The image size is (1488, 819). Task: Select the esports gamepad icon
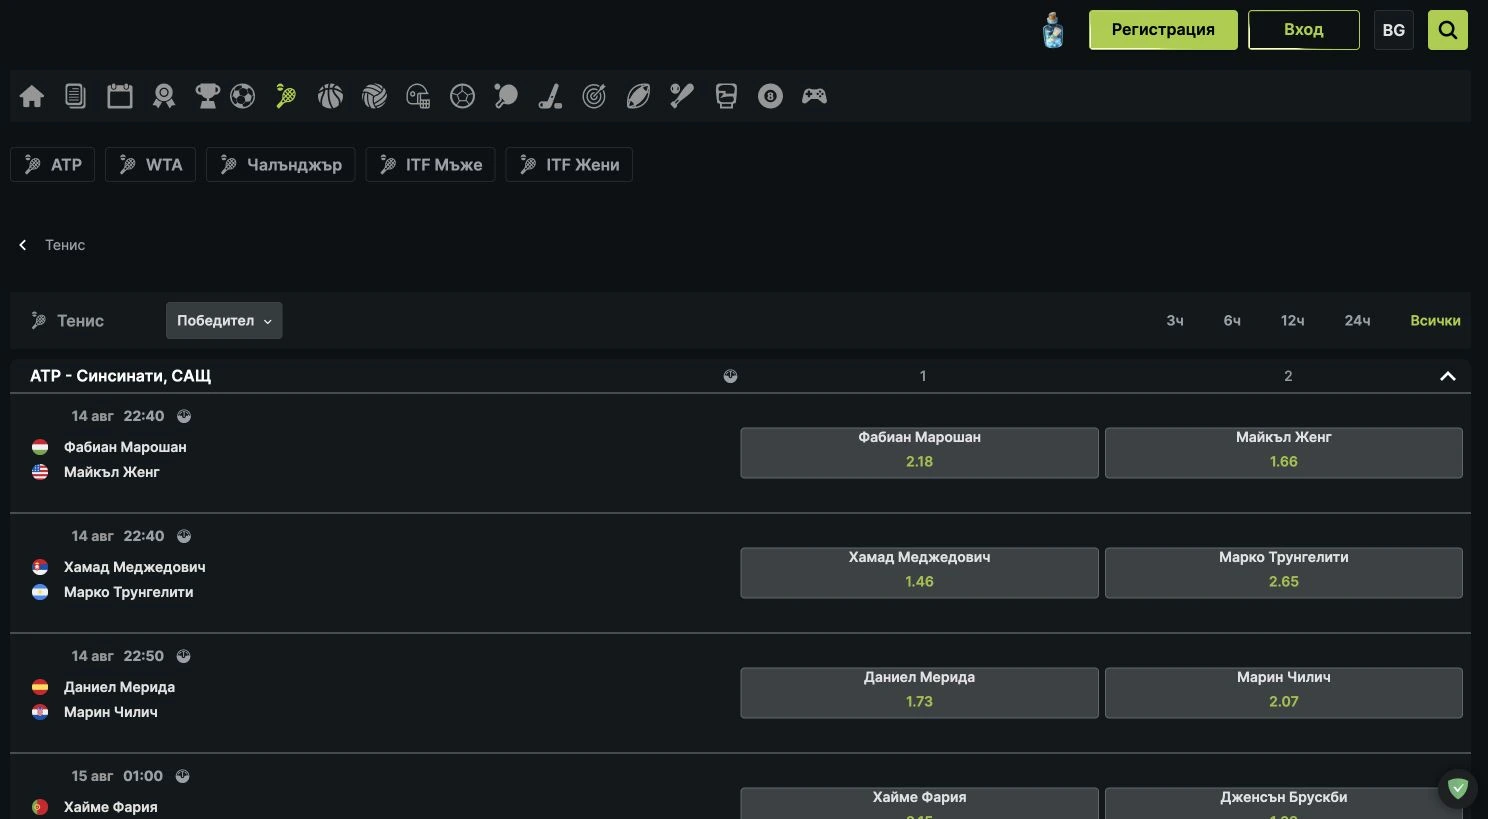(x=814, y=96)
